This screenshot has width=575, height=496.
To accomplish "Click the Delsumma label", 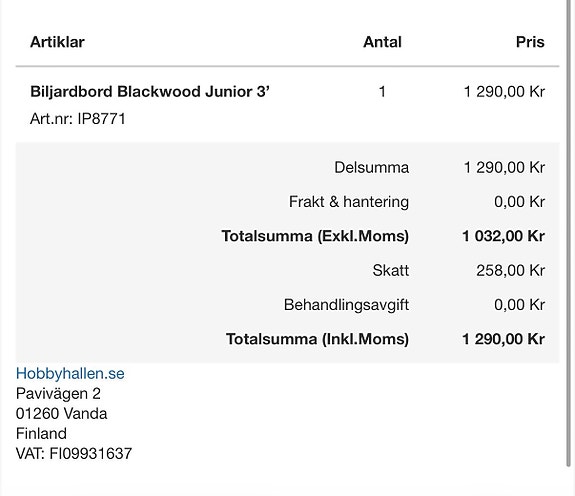I will 371,168.
